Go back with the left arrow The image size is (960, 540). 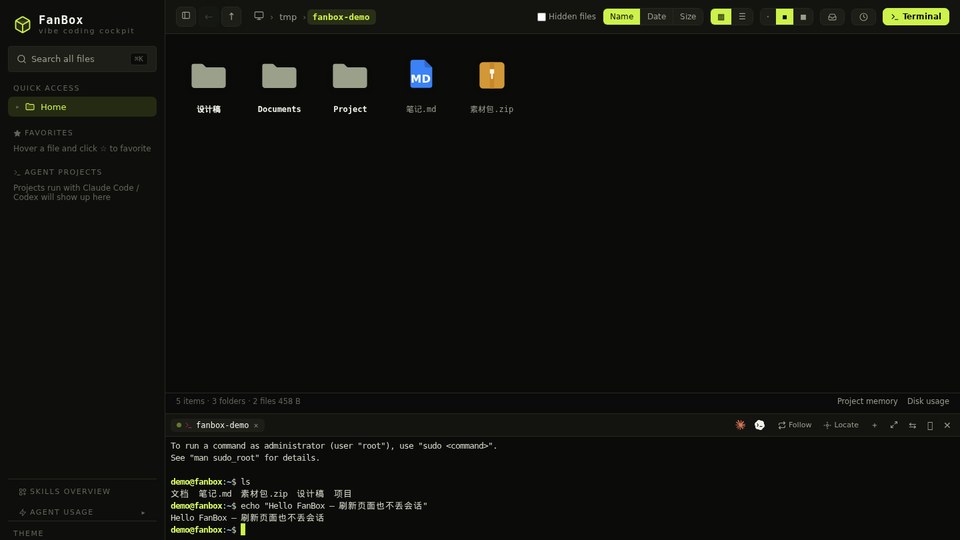tap(208, 17)
